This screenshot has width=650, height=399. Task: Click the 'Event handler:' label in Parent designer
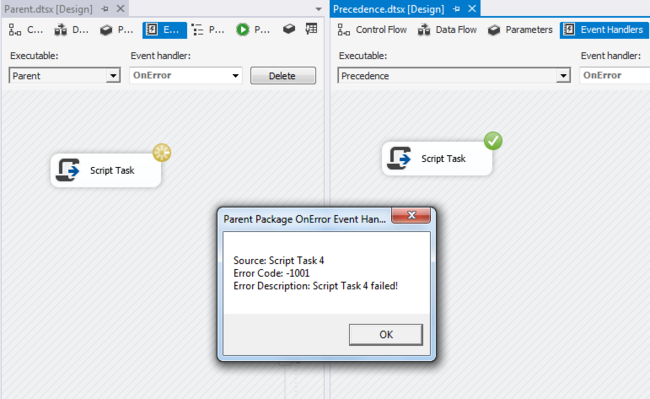[x=161, y=56]
